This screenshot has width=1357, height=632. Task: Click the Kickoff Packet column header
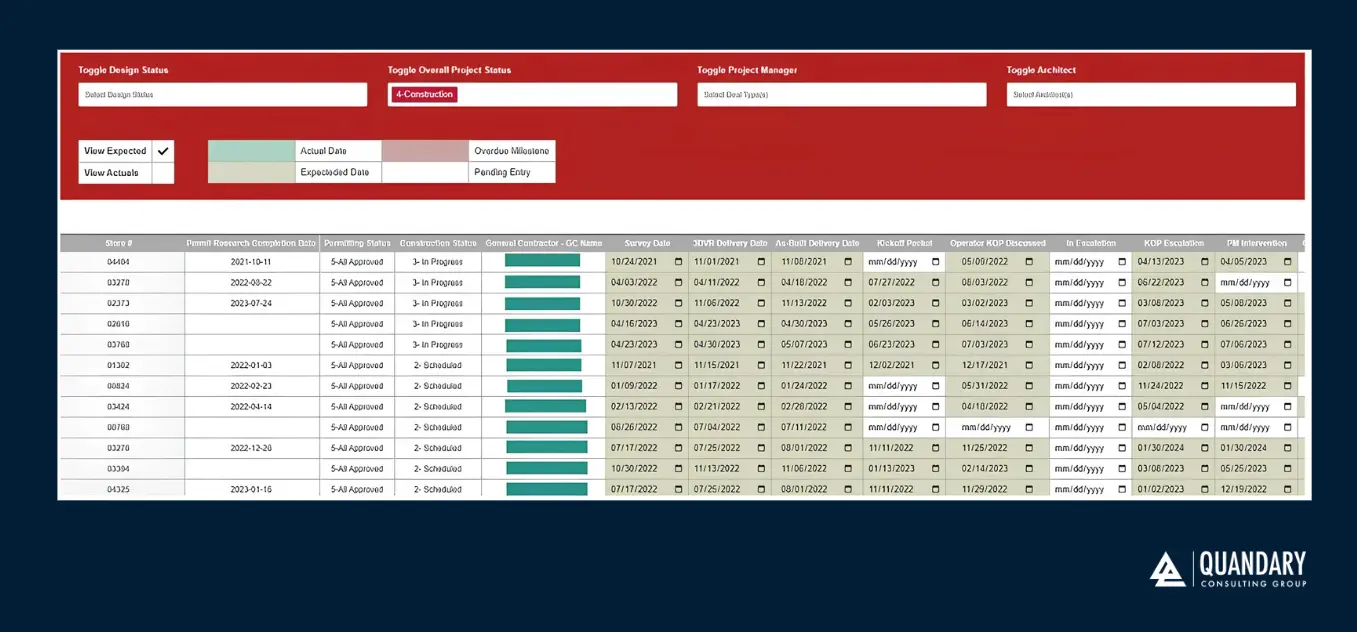[x=904, y=243]
